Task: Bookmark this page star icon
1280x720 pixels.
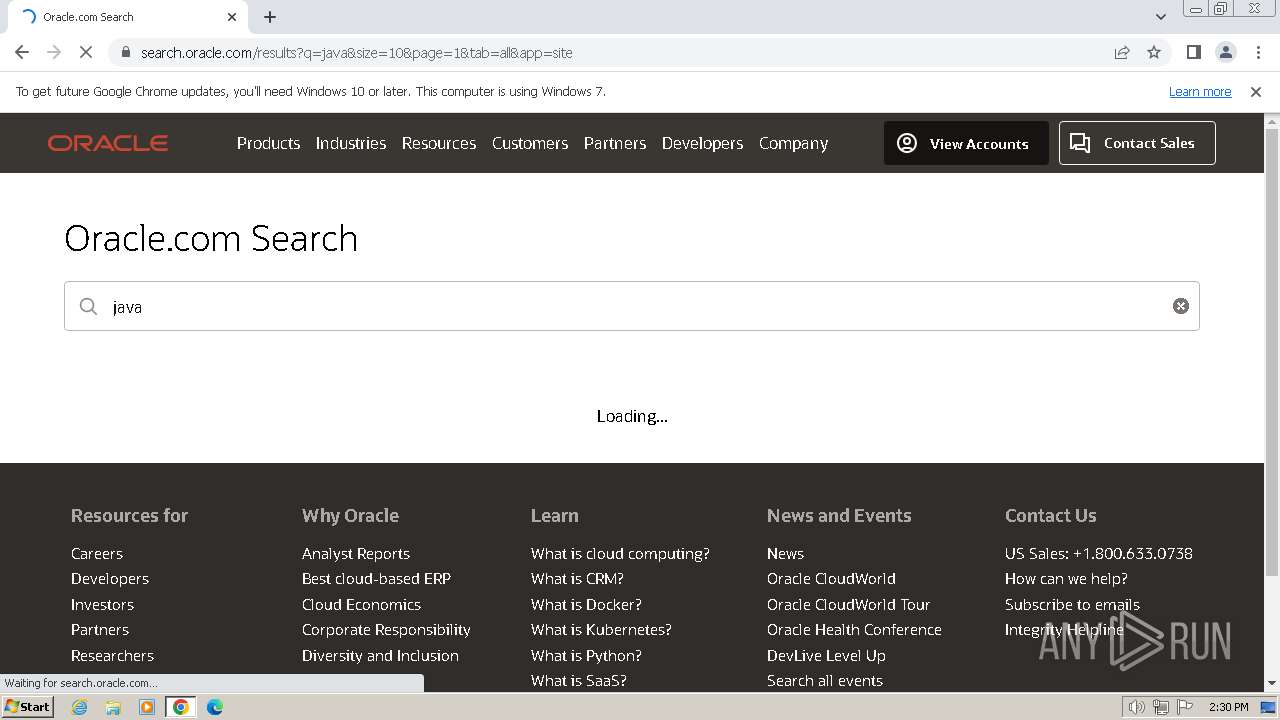Action: point(1154,52)
